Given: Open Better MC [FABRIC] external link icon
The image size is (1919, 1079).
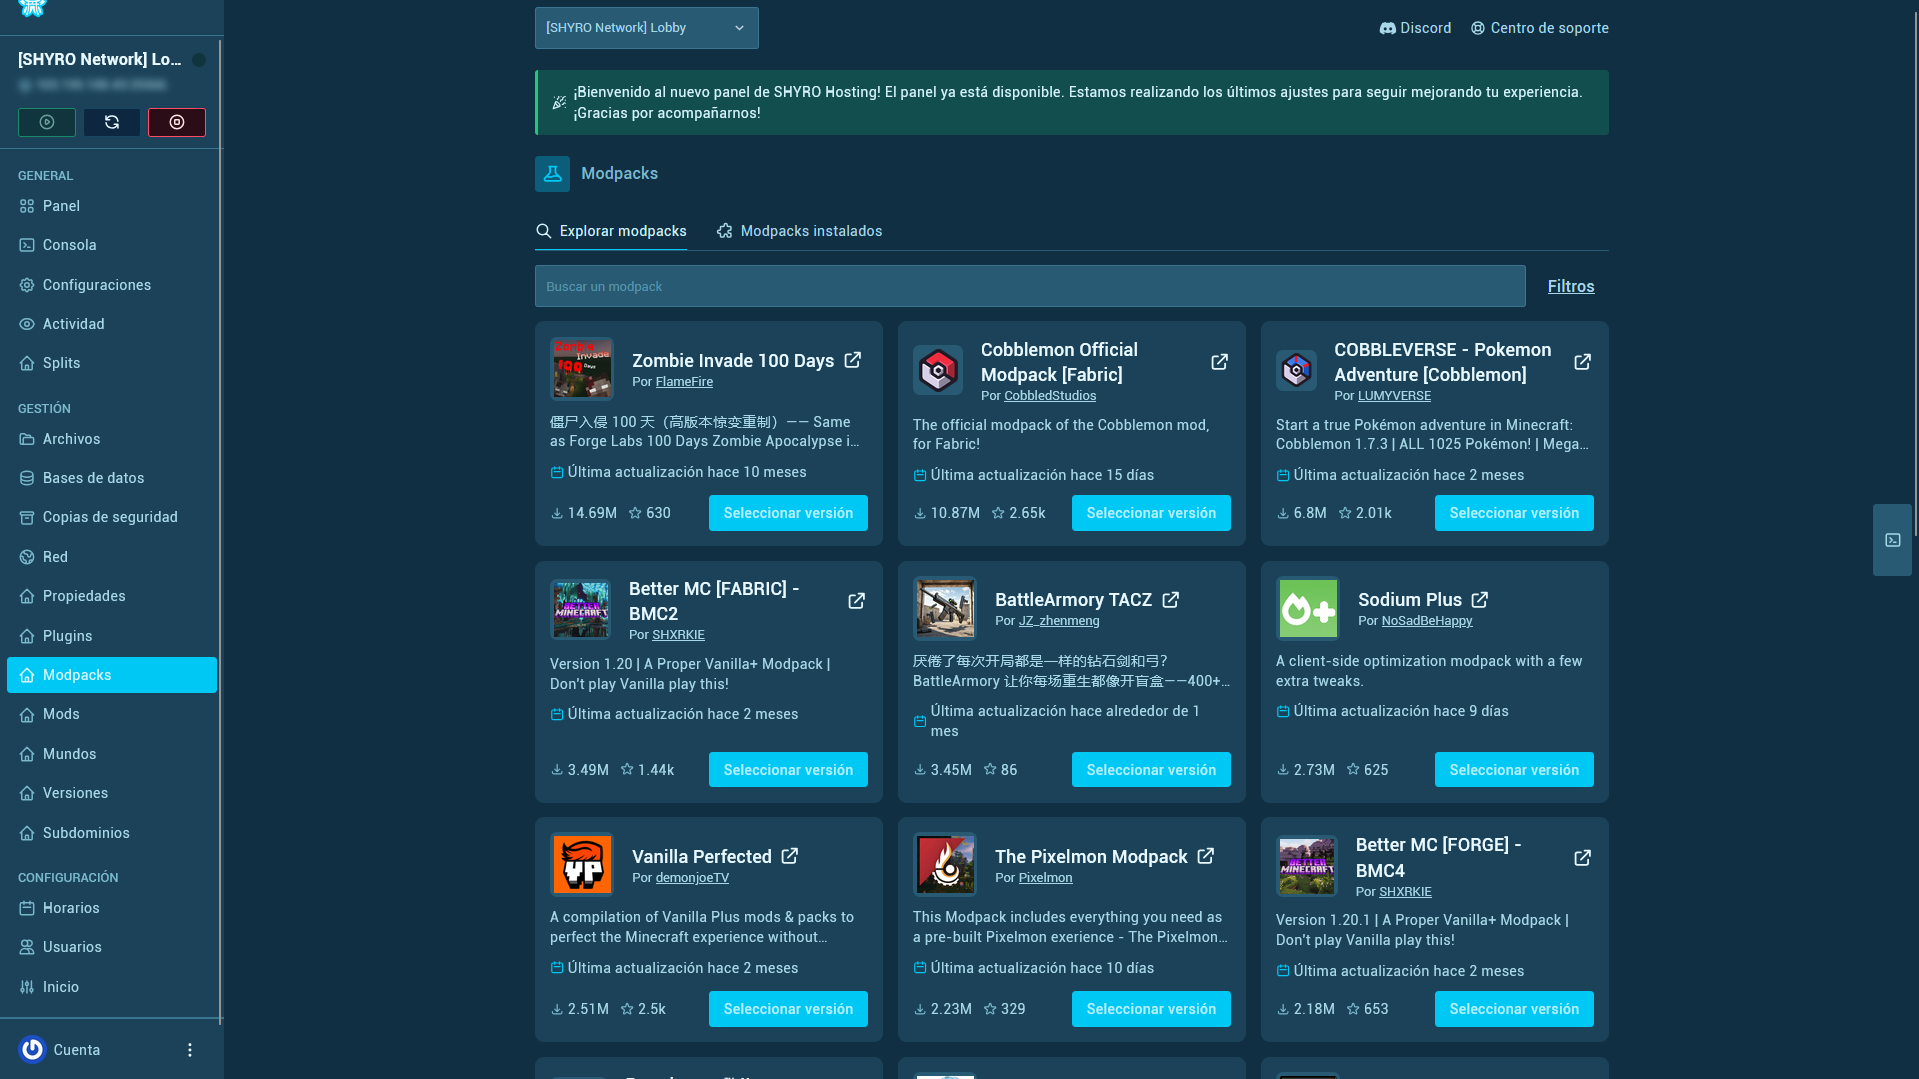Looking at the screenshot, I should pos(856,601).
